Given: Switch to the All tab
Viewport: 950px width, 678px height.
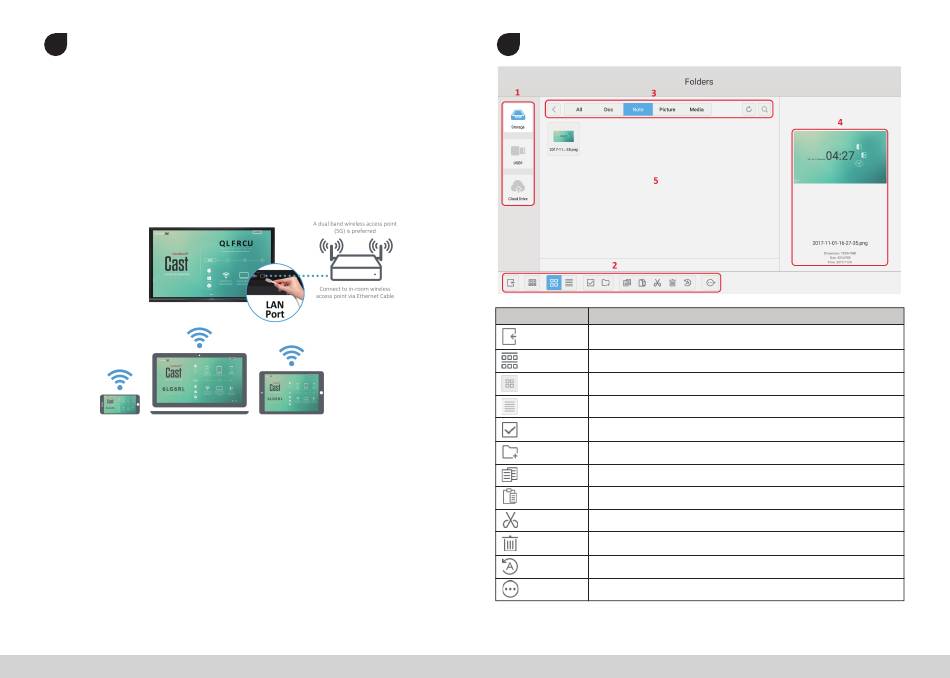Looking at the screenshot, I should click(579, 110).
